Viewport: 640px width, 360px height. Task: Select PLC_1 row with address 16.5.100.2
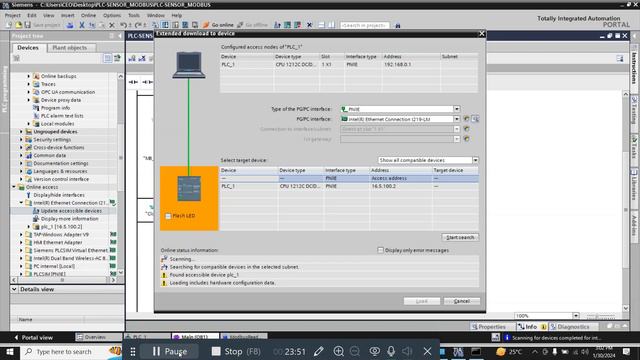click(349, 186)
